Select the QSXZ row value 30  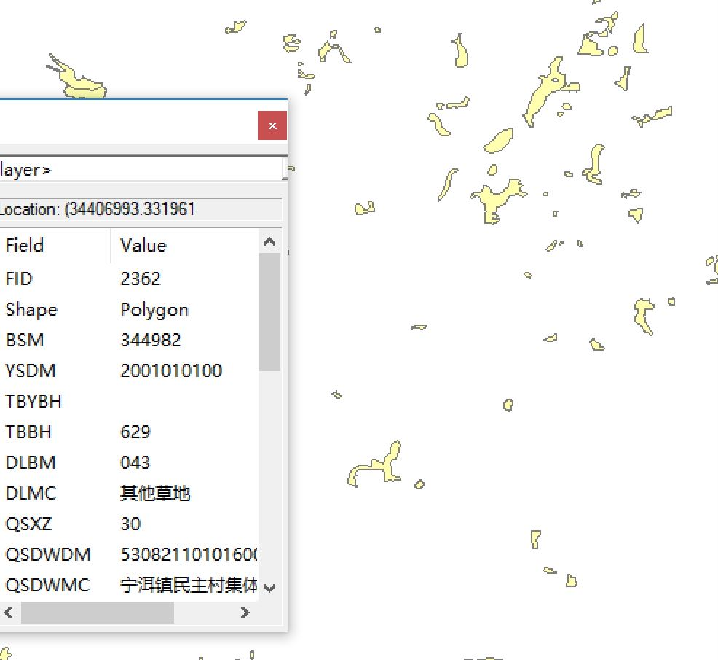(131, 524)
